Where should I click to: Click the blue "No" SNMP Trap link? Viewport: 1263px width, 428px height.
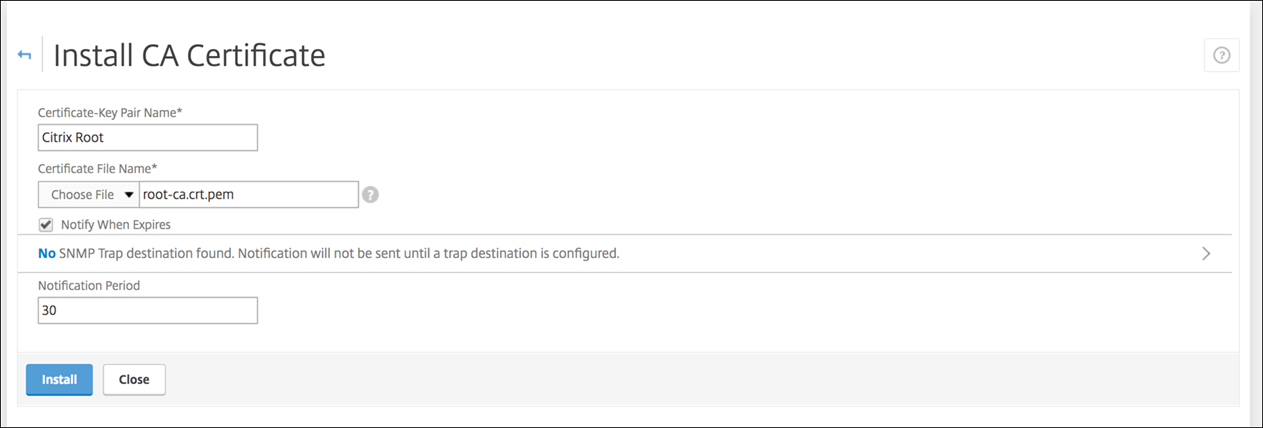46,253
